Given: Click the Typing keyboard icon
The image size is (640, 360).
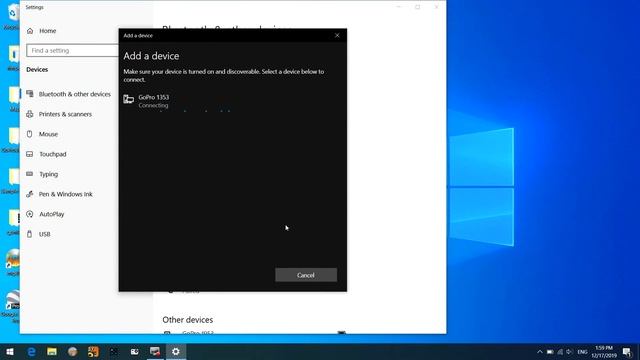Looking at the screenshot, I should tap(29, 174).
